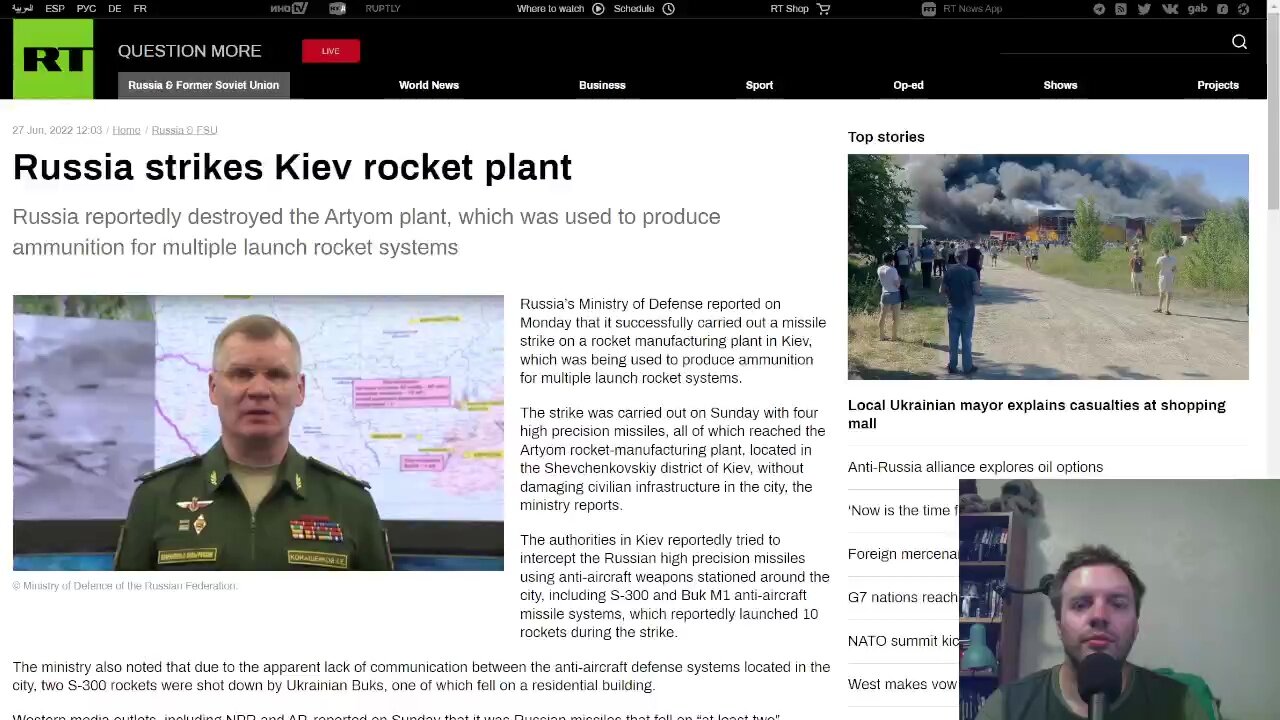
Task: Open the RT documentary channel logo
Action: pyautogui.click(x=337, y=8)
